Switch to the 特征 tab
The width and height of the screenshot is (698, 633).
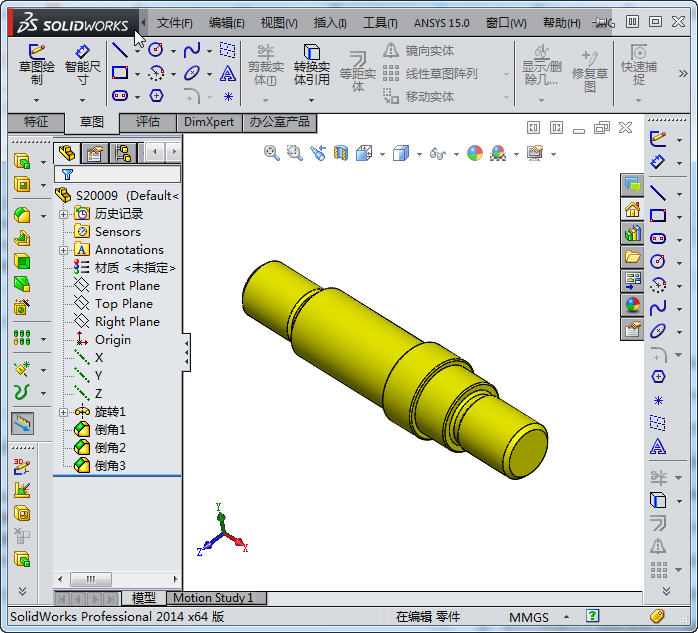point(36,122)
